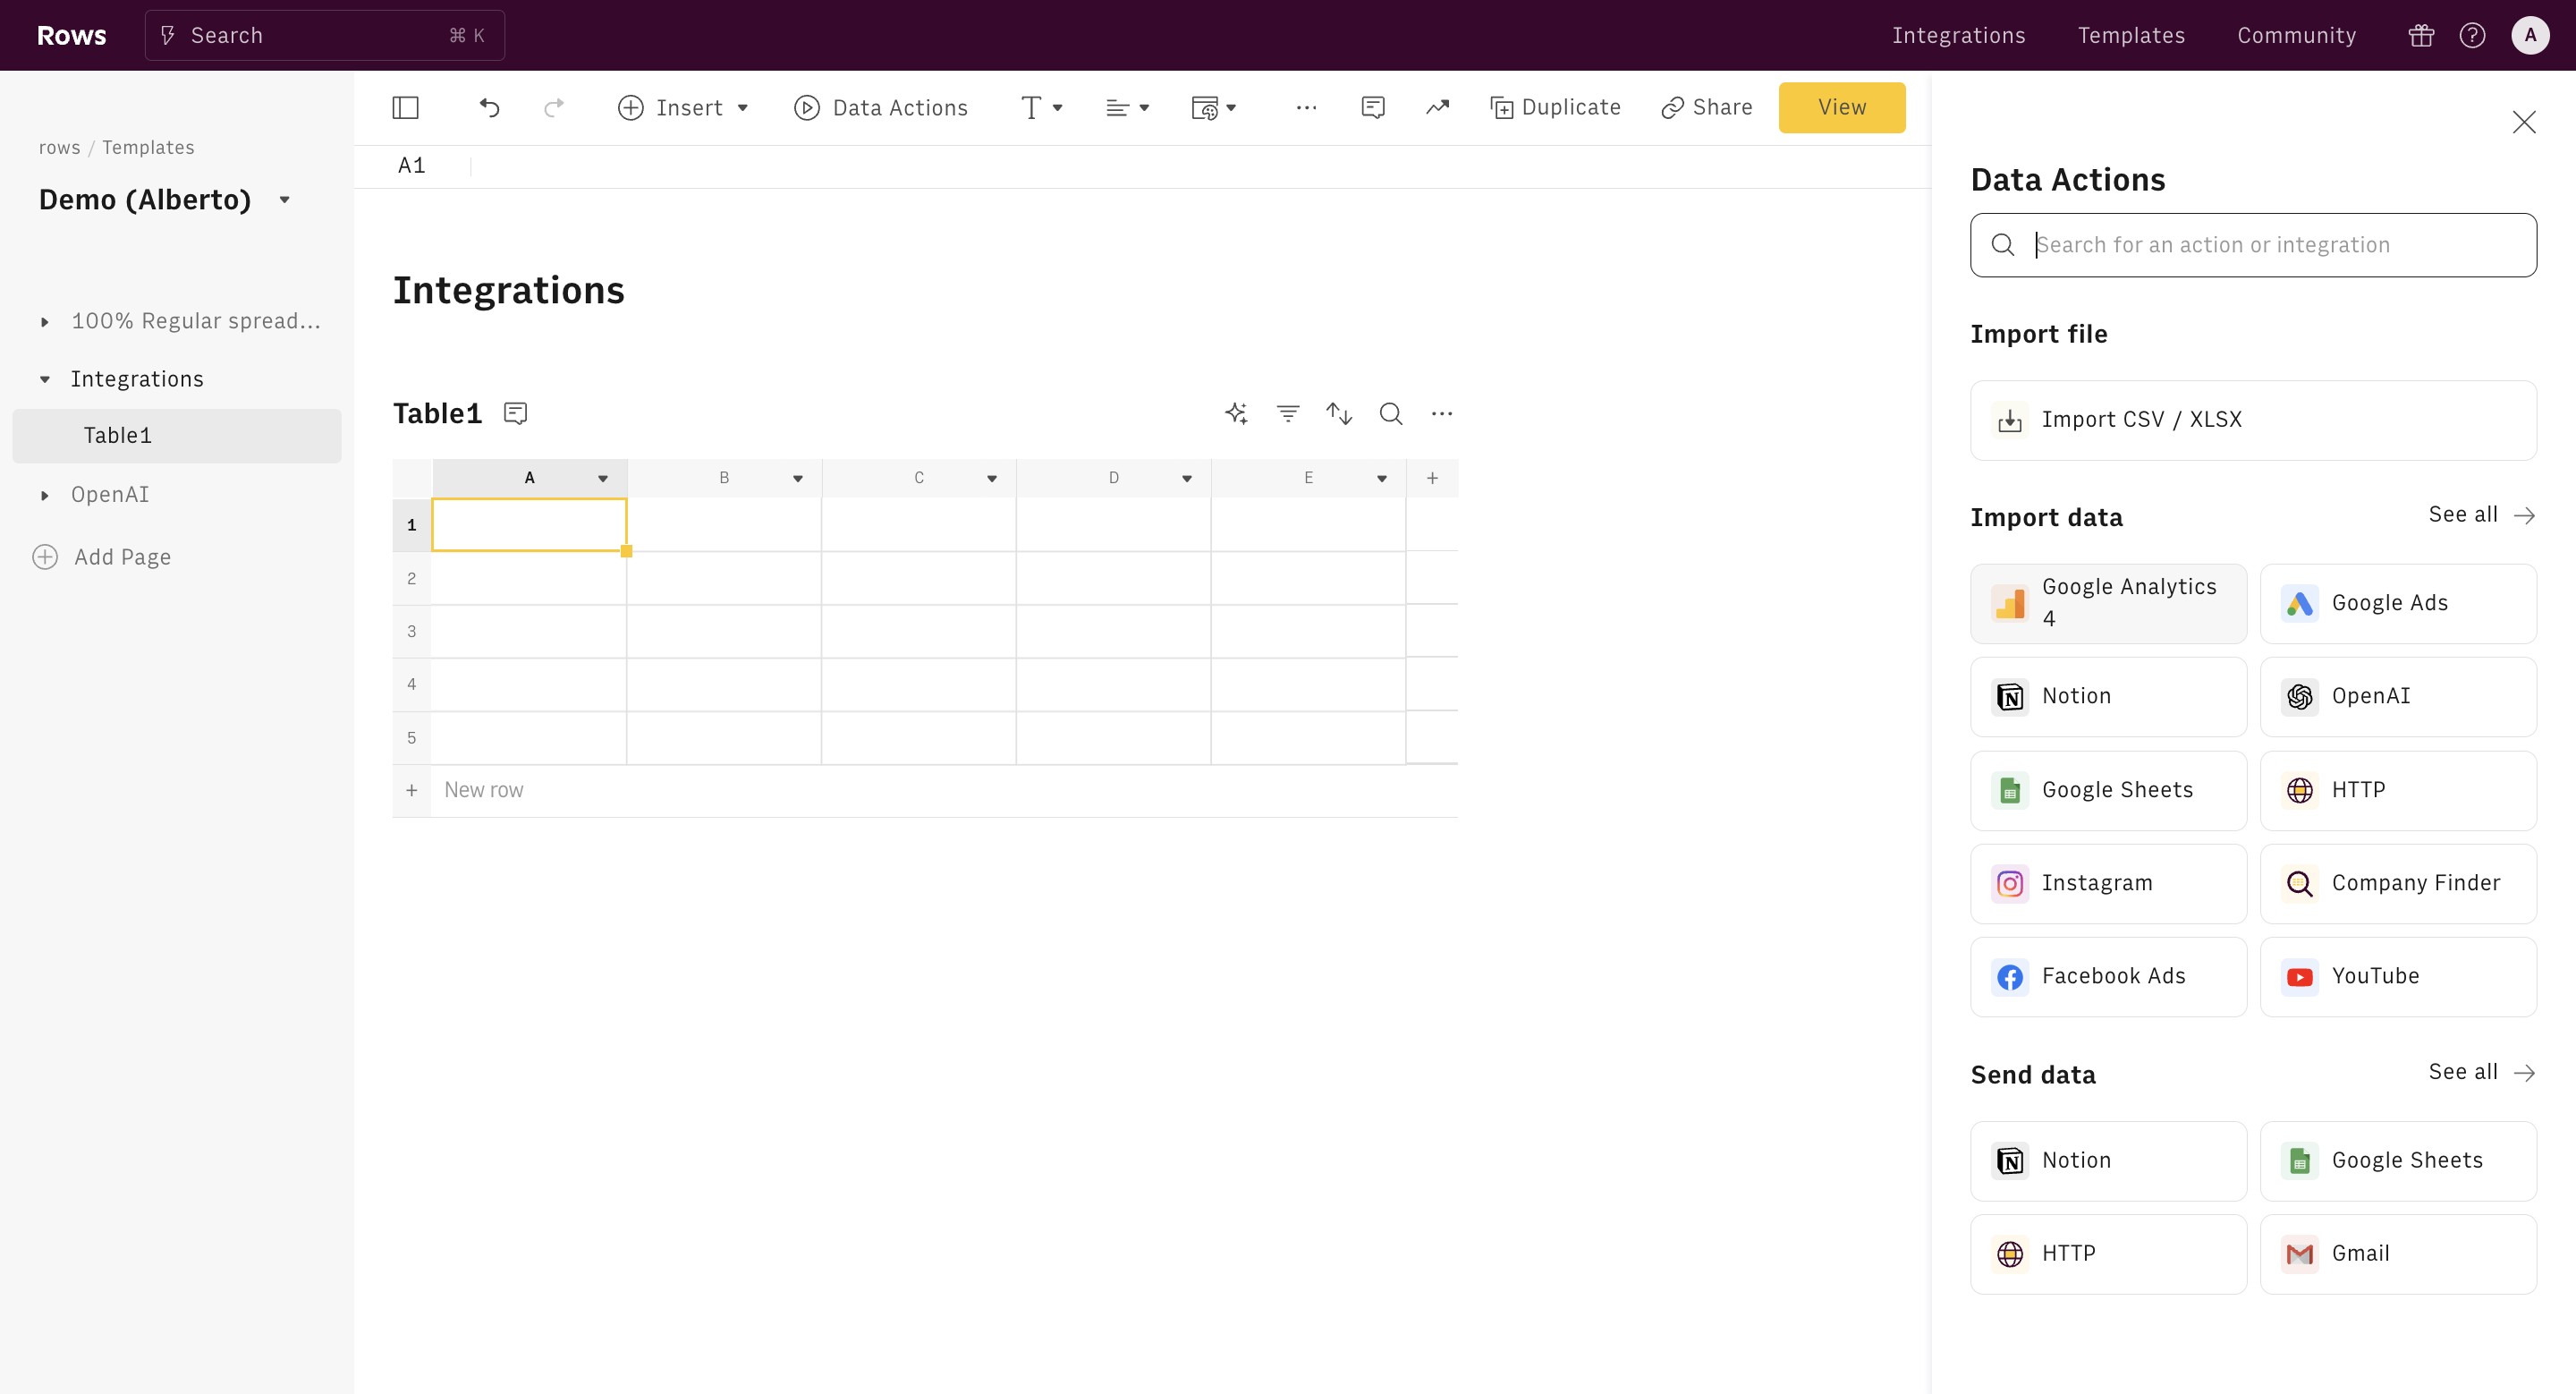Select Import CSV / XLSX option
Image resolution: width=2576 pixels, height=1394 pixels.
(x=2252, y=420)
